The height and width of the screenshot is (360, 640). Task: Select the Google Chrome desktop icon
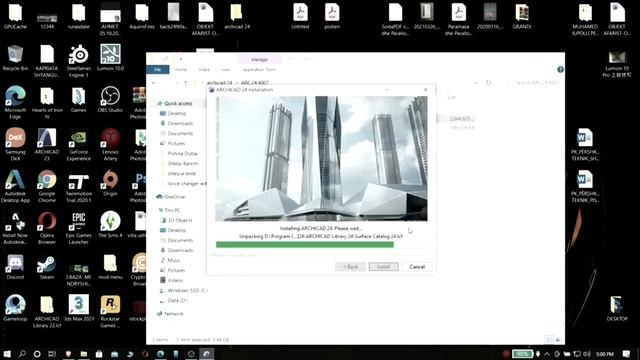coord(47,186)
